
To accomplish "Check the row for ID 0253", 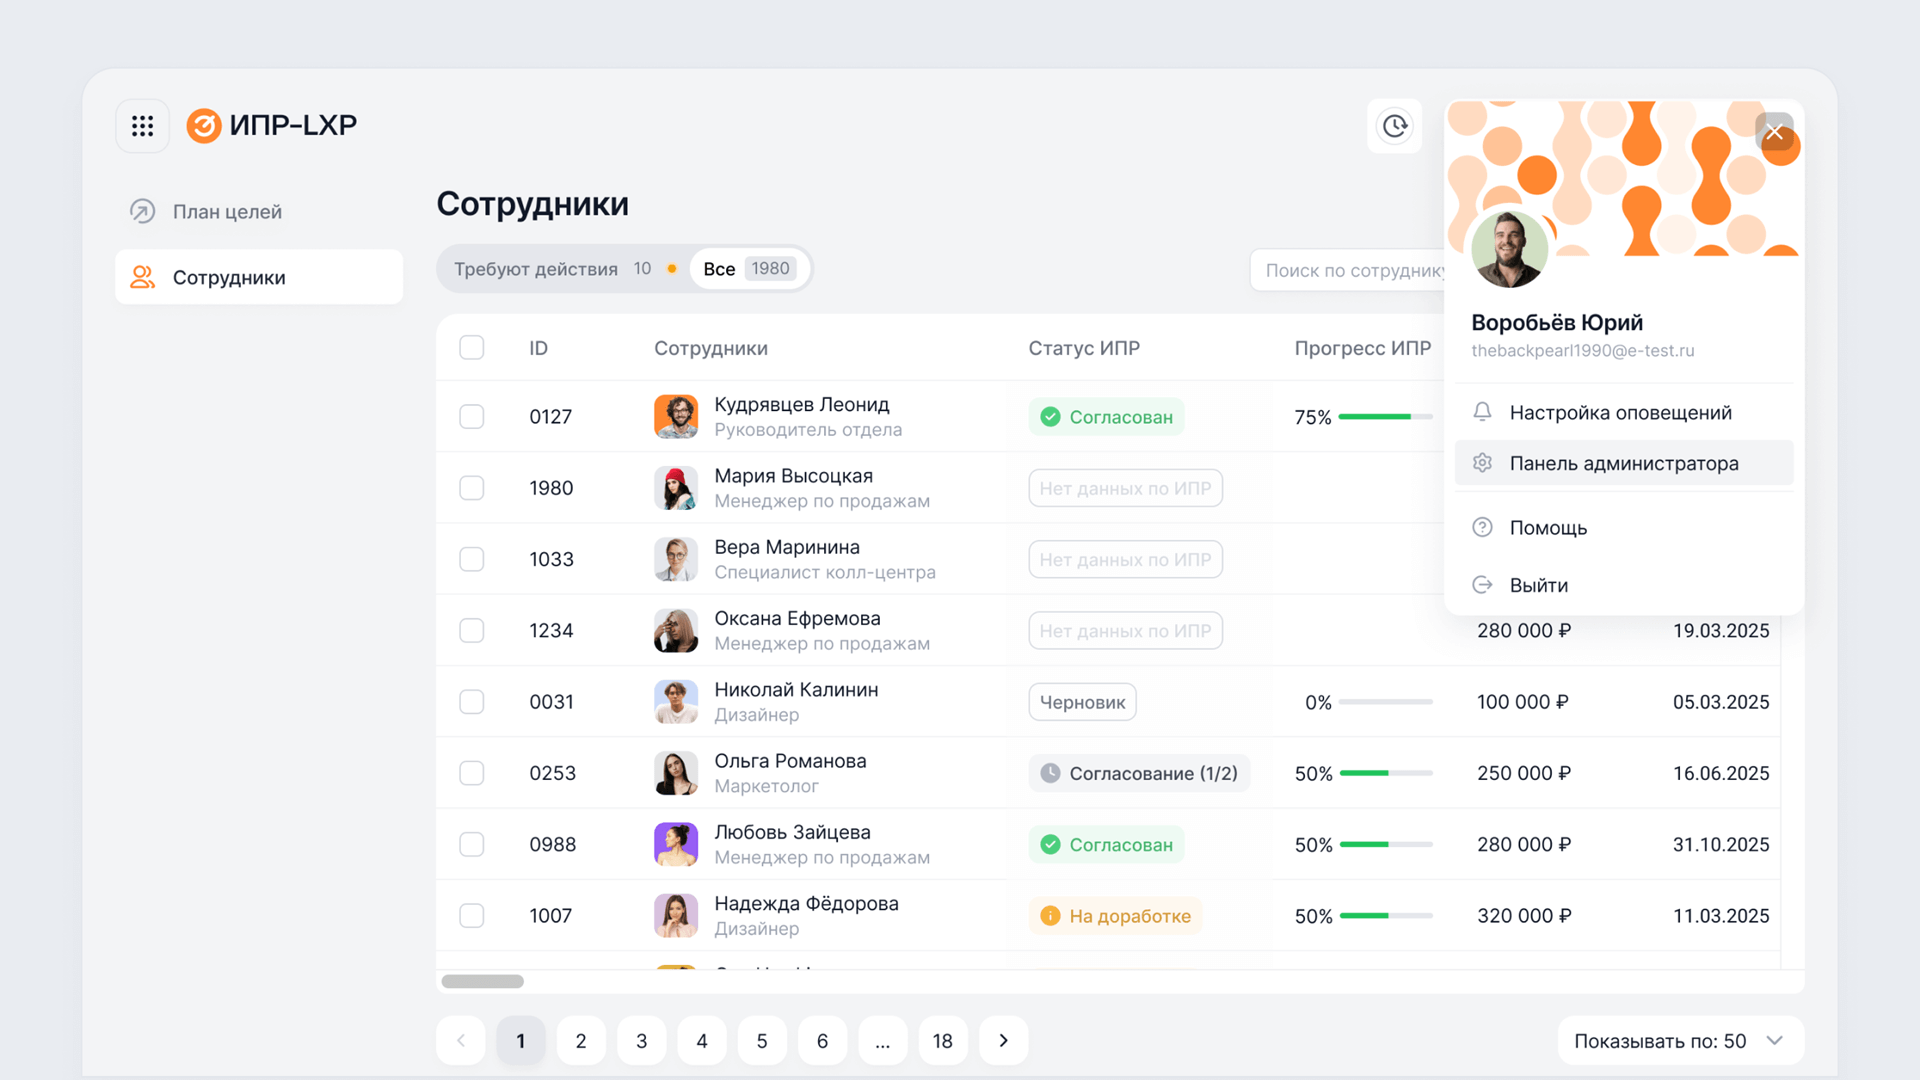I will coord(472,773).
